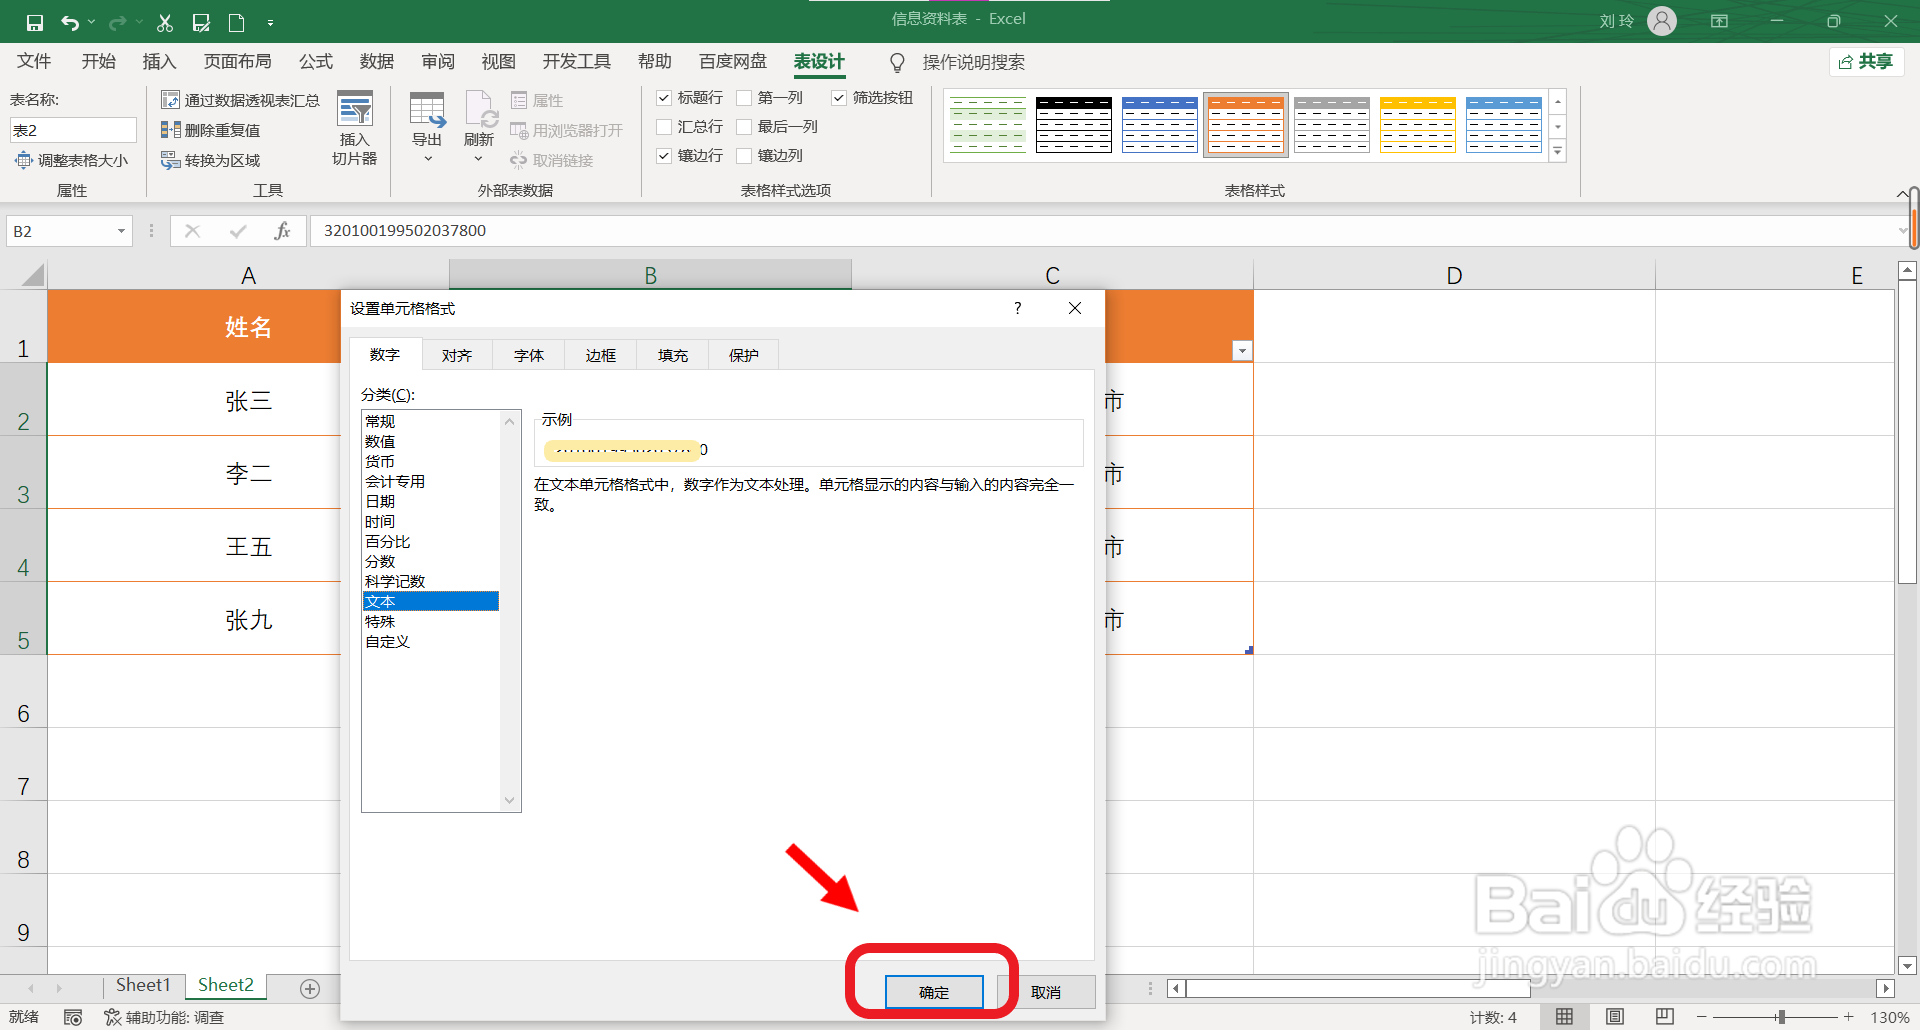Image resolution: width=1920 pixels, height=1030 pixels.
Task: Select cell A2 containing 张三
Action: (248, 400)
